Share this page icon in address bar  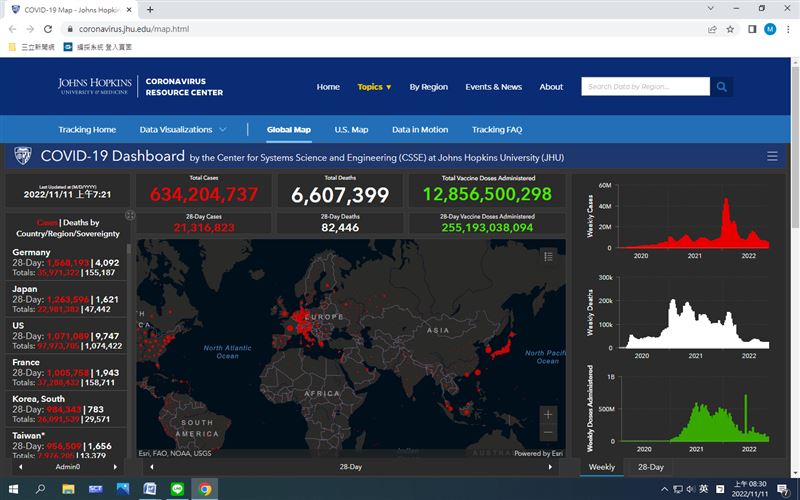tap(712, 29)
